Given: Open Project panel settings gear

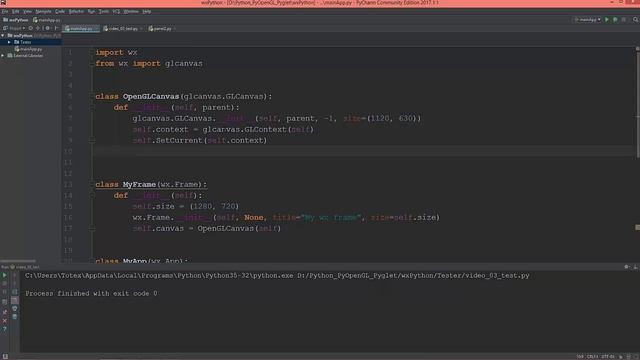Looking at the screenshot, I should (47, 28).
